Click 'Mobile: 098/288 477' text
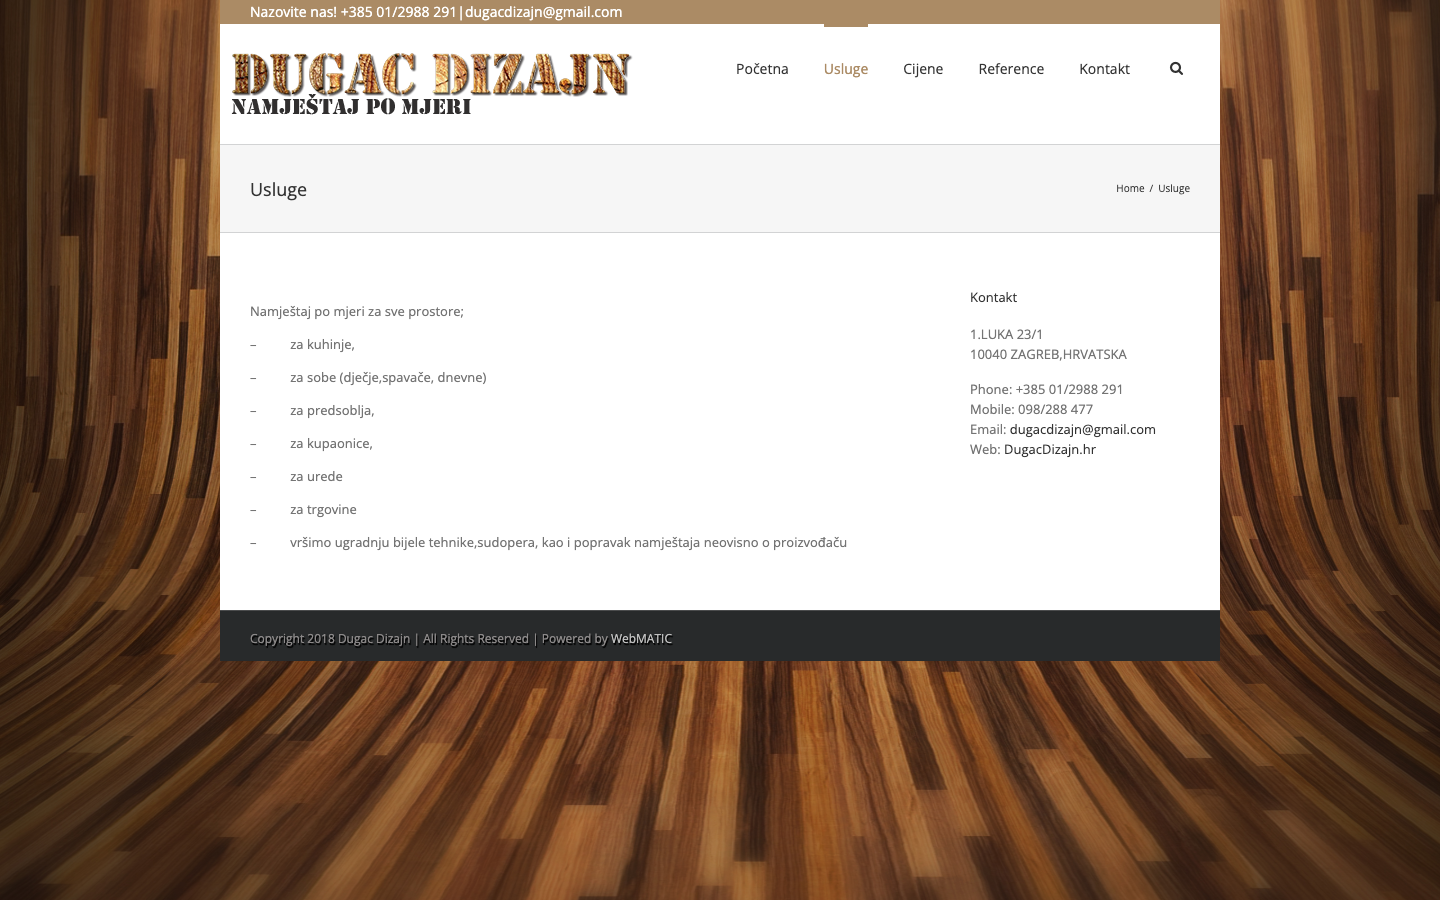 (x=1031, y=409)
